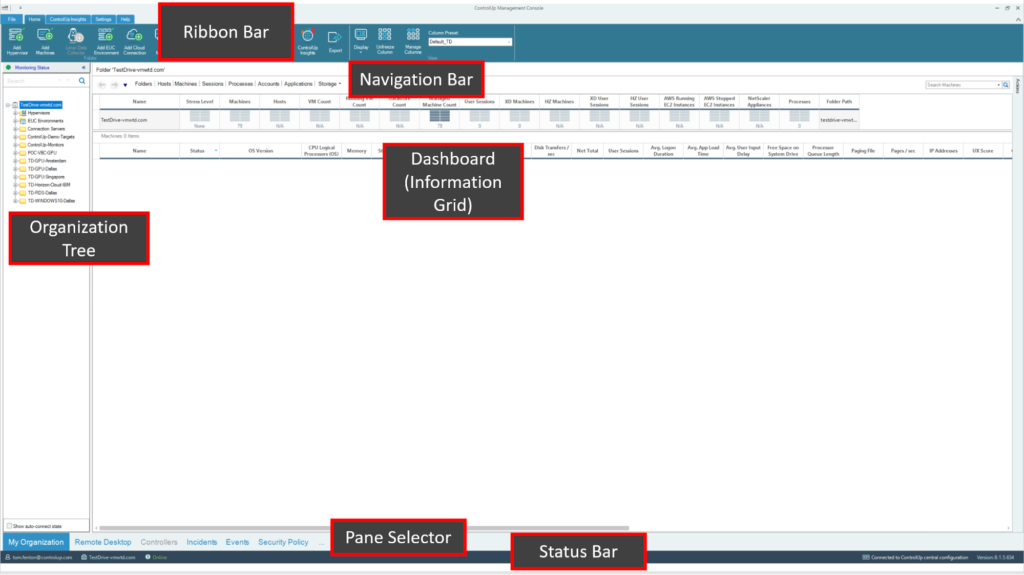Sort by the OS Version column header
This screenshot has height=575, width=1024.
tap(261, 151)
